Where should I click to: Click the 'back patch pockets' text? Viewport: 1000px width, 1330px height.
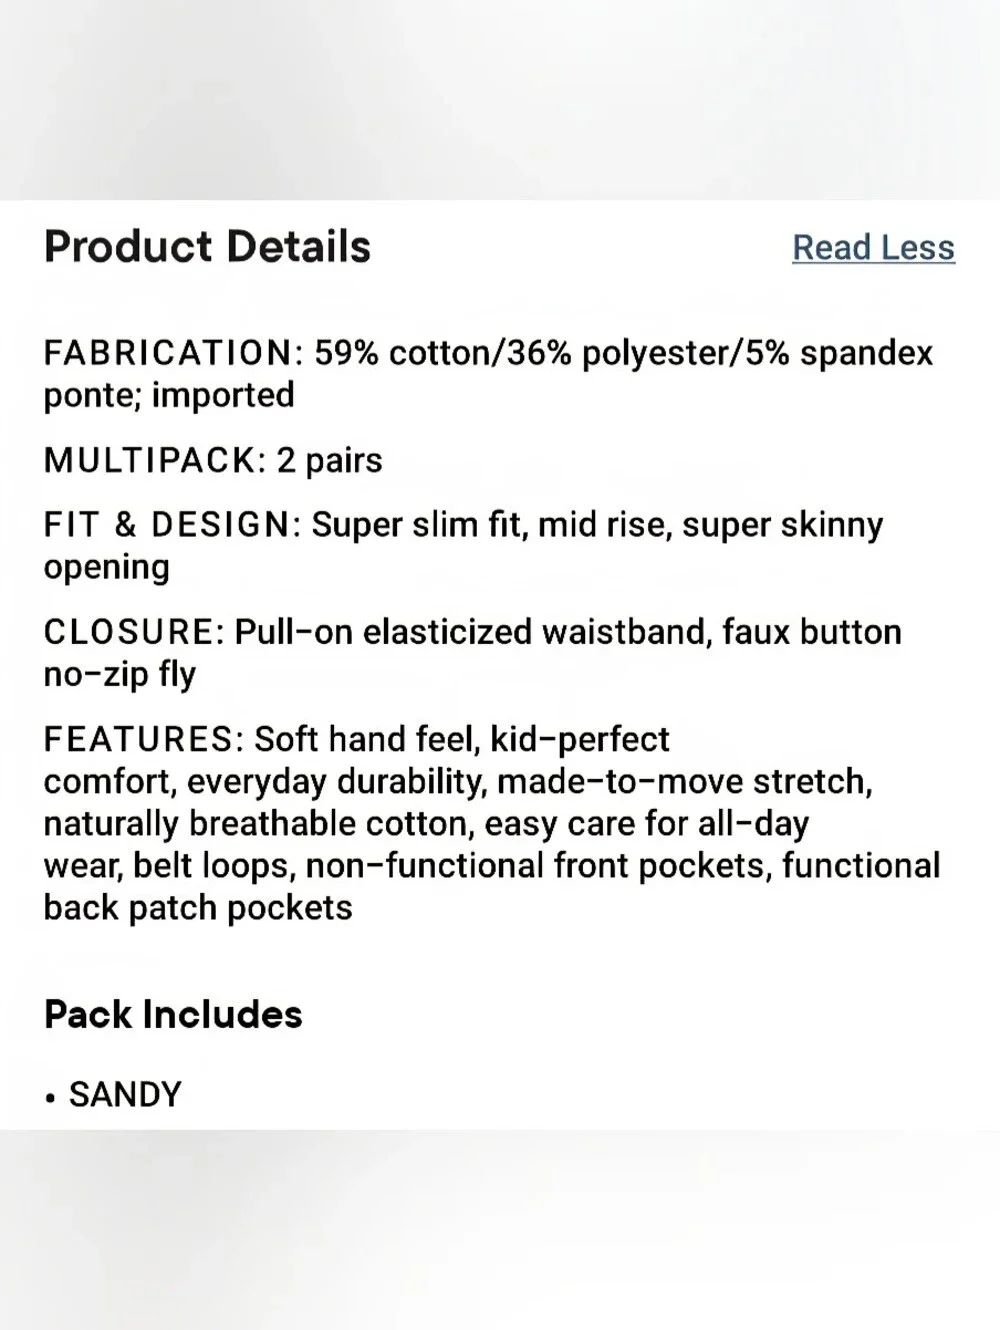[x=198, y=908]
